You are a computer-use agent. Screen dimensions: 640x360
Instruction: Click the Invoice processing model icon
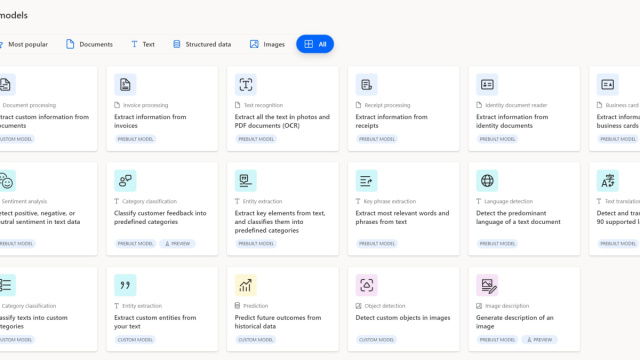click(x=125, y=84)
